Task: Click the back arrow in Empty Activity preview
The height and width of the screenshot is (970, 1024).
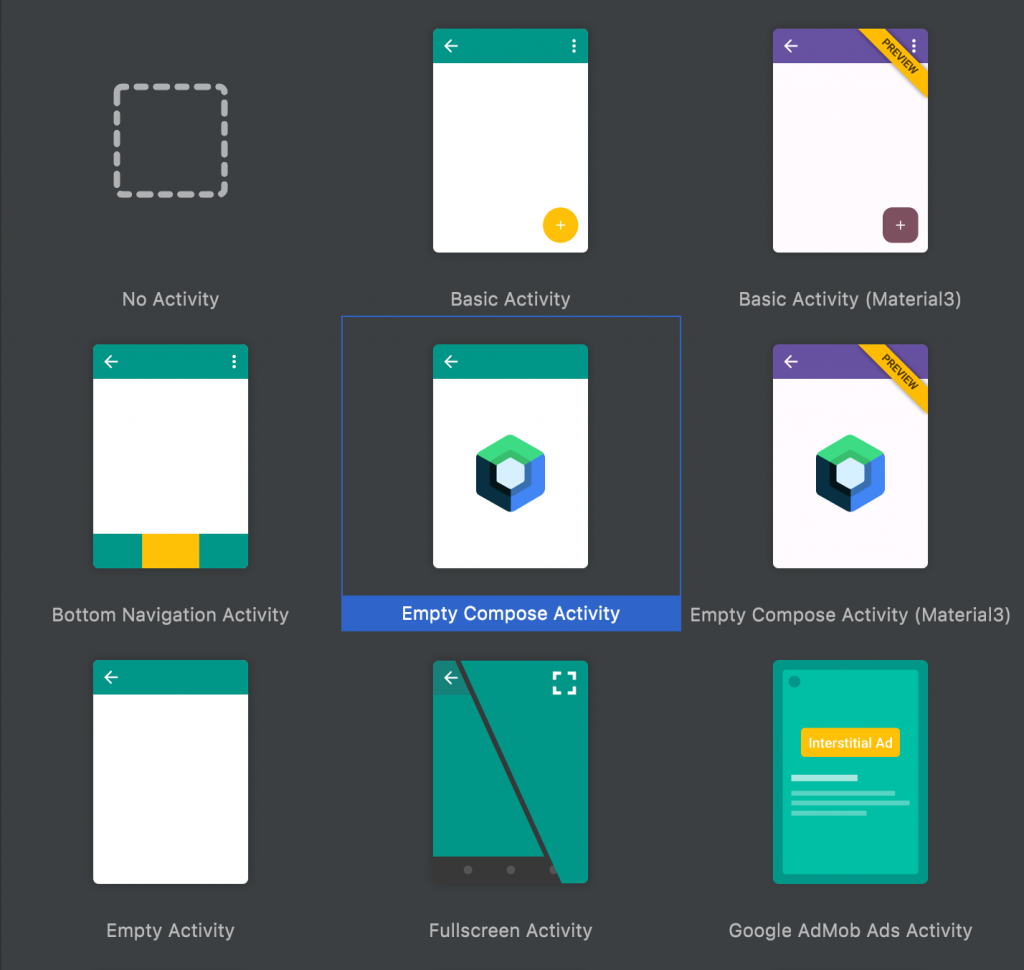Action: pos(111,677)
